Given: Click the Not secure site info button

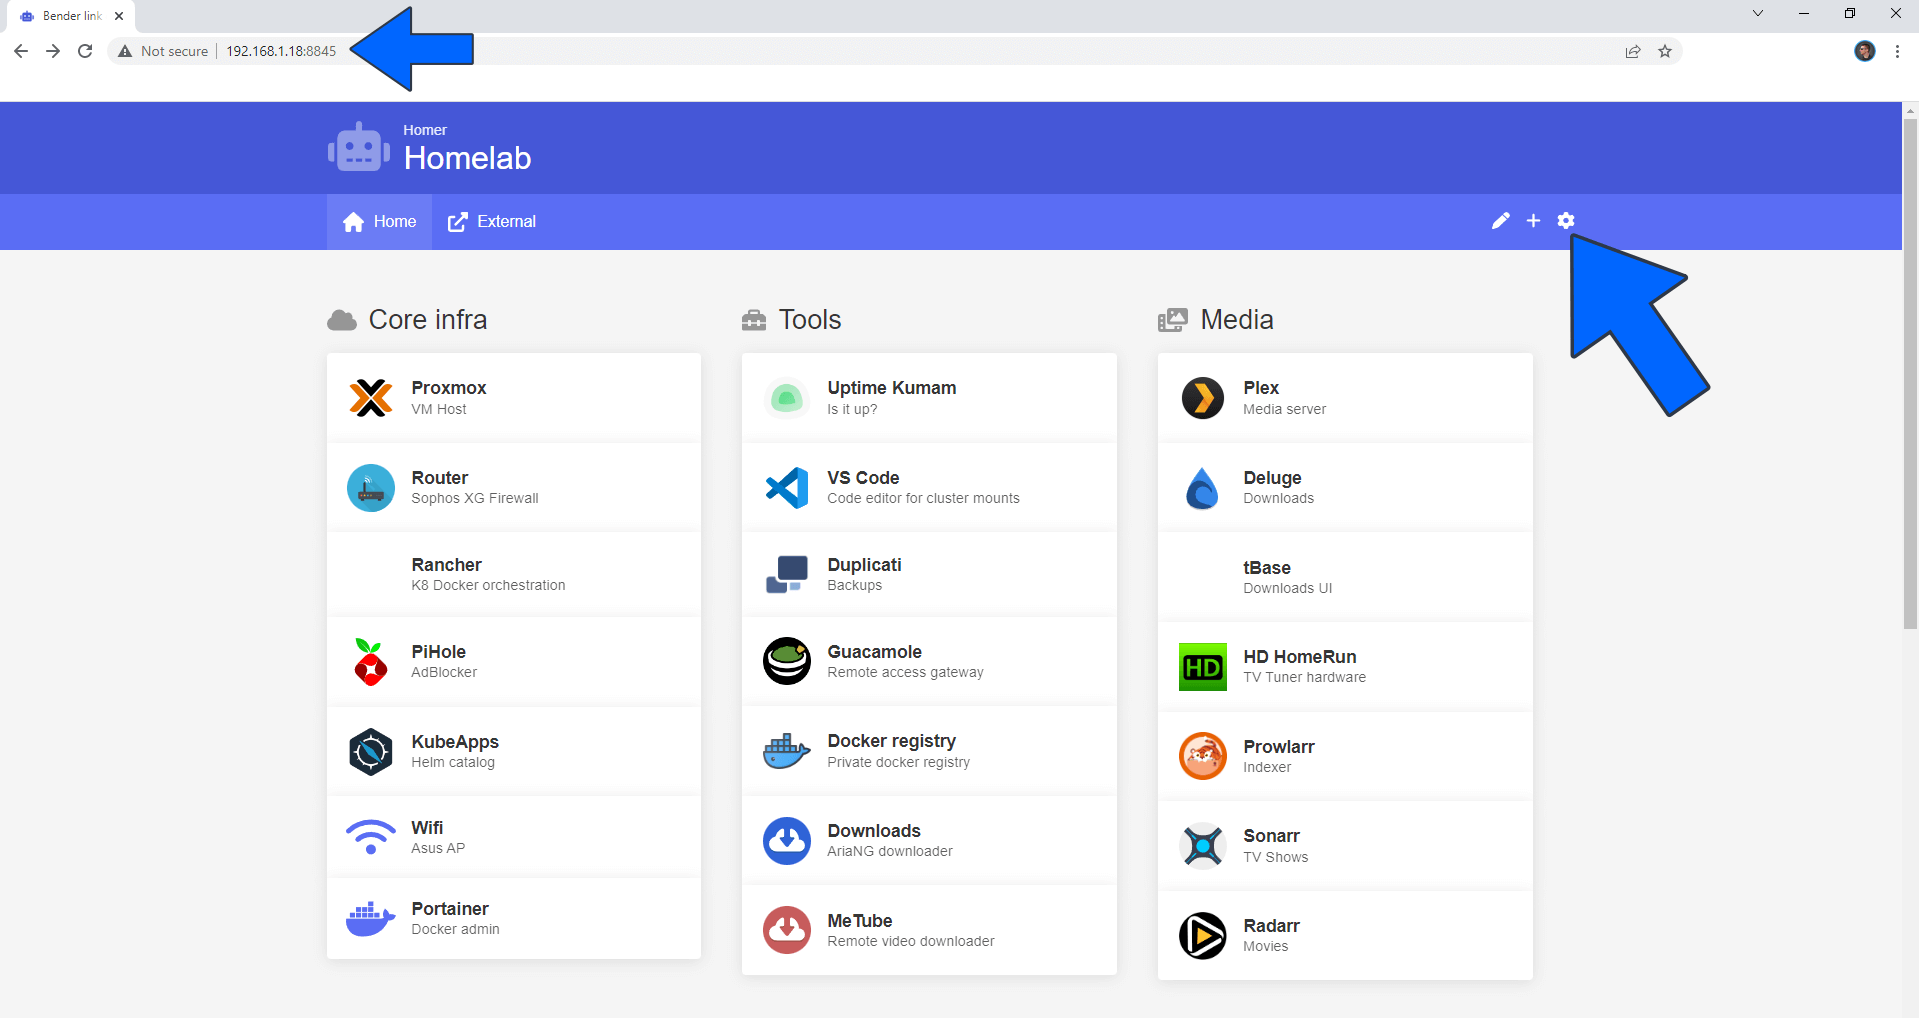Looking at the screenshot, I should (163, 51).
